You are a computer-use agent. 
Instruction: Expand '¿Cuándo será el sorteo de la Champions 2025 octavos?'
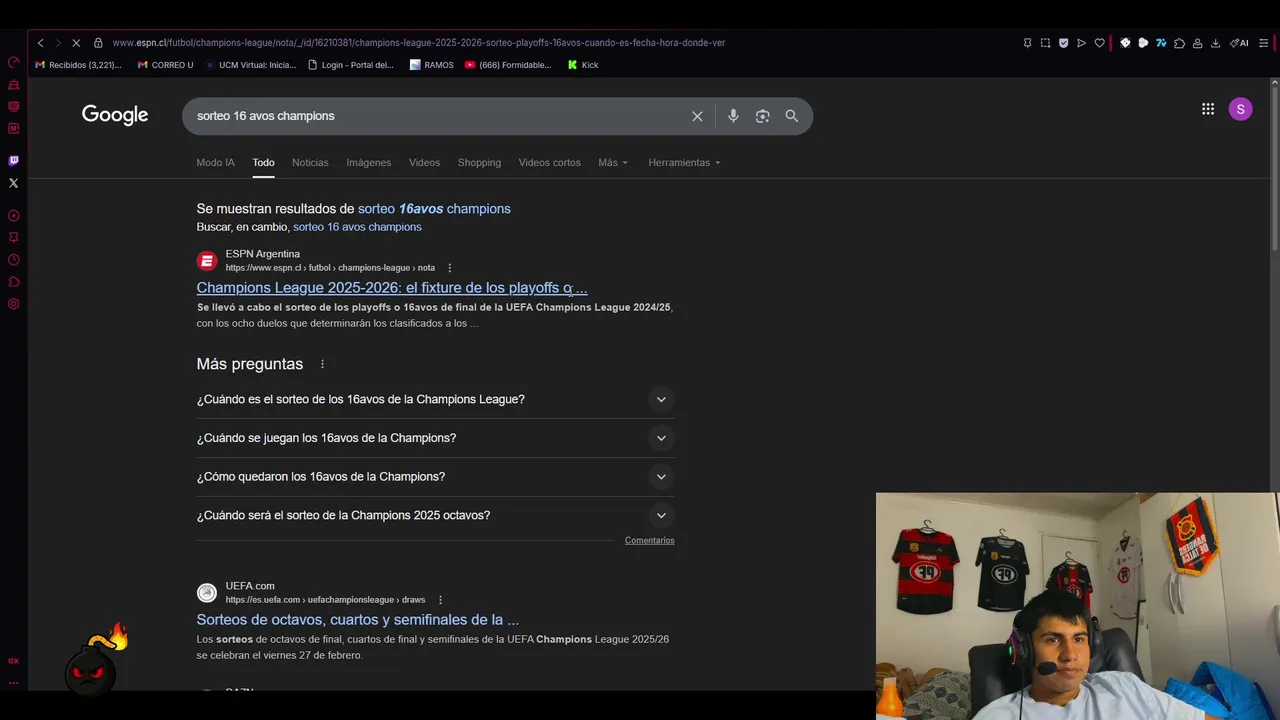[435, 515]
